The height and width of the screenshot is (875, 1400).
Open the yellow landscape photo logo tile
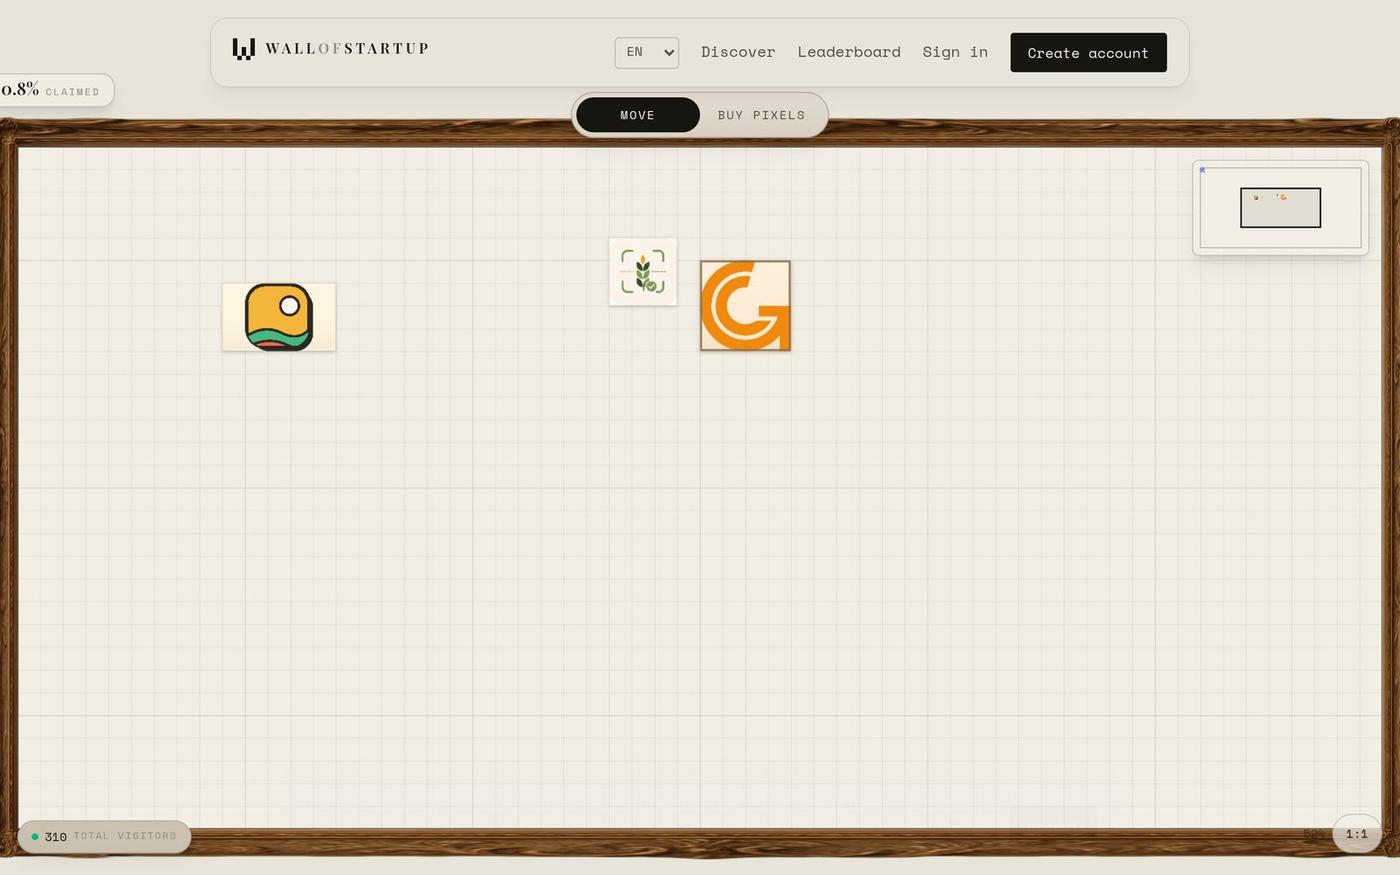point(279,317)
